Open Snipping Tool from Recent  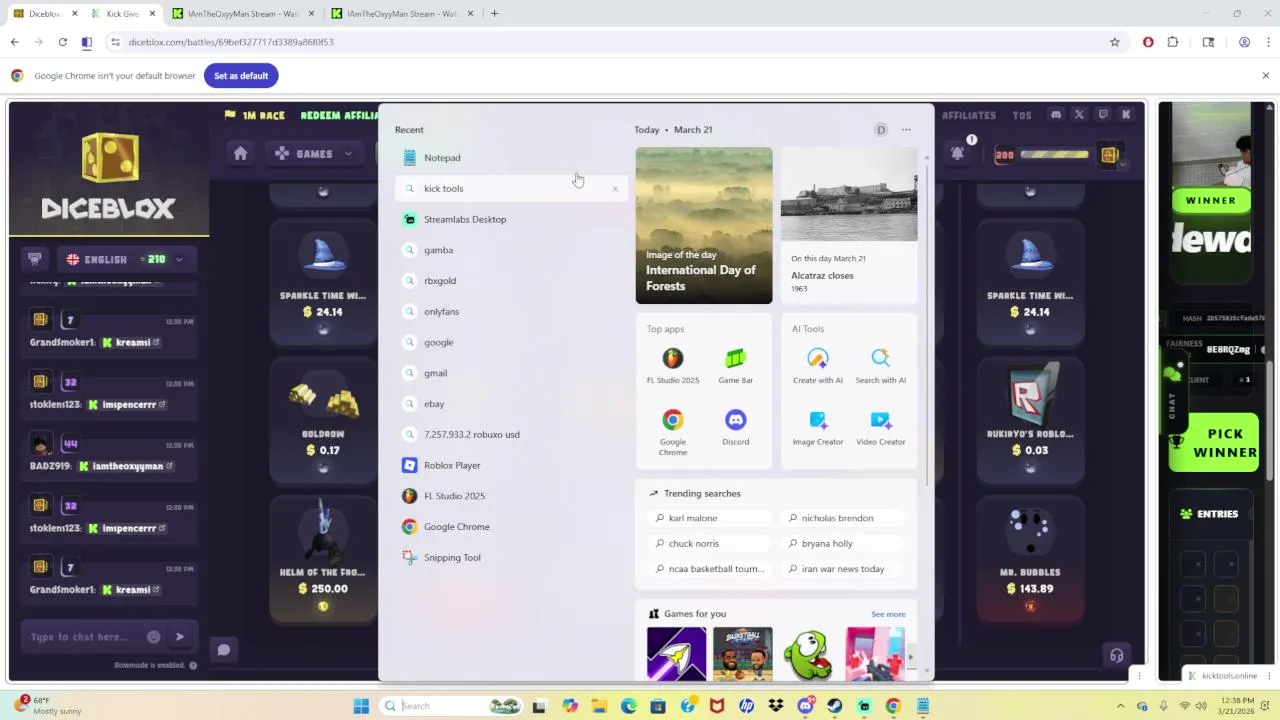pyautogui.click(x=510, y=557)
